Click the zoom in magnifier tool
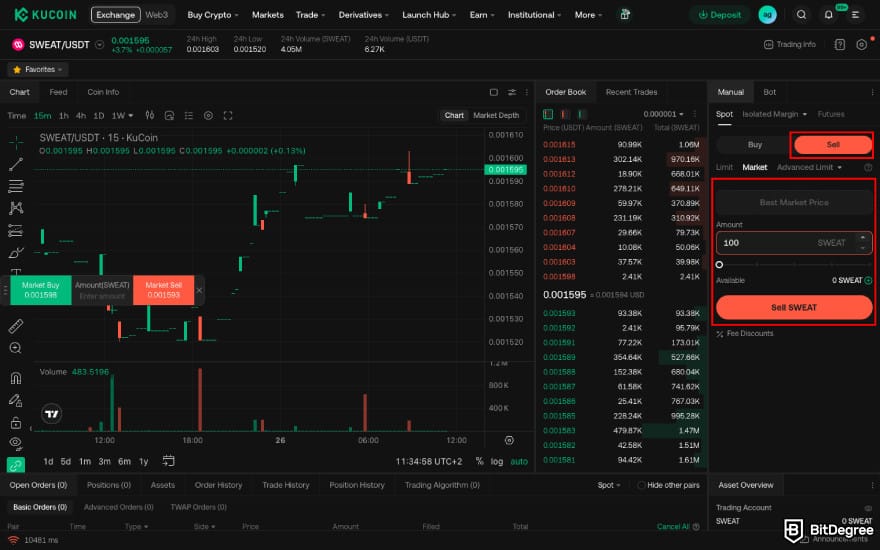This screenshot has height=550, width=880. click(x=16, y=348)
